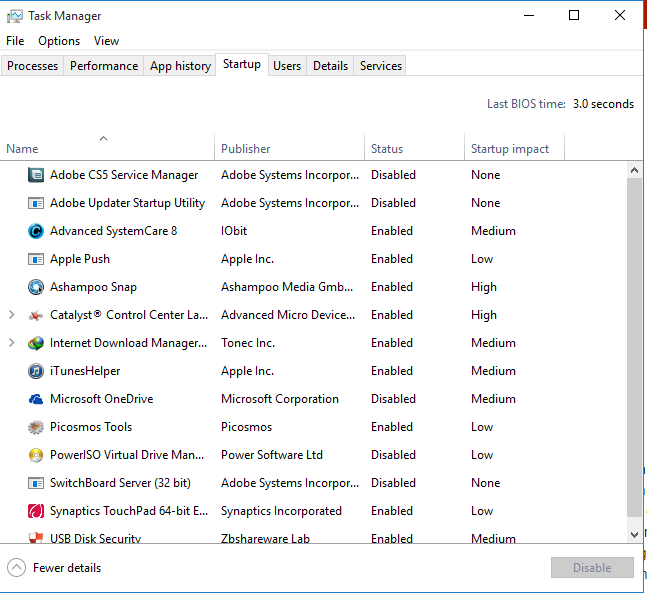Click the Picosmos Tools gear icon
The image size is (647, 594).
(x=36, y=427)
